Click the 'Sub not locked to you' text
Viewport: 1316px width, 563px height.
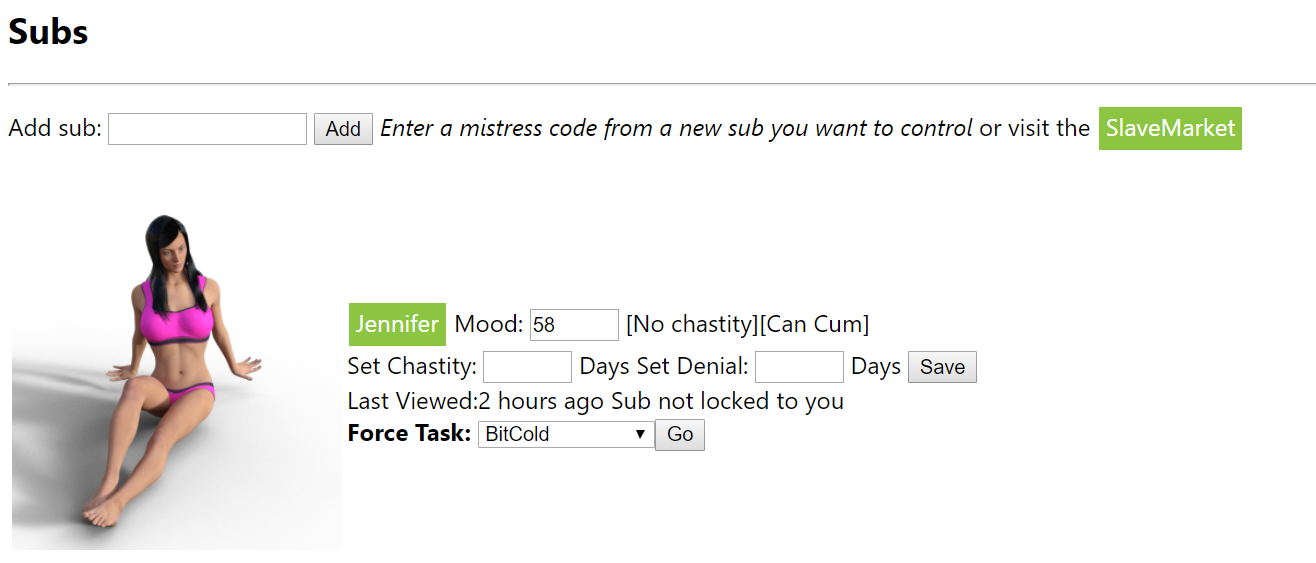(727, 401)
